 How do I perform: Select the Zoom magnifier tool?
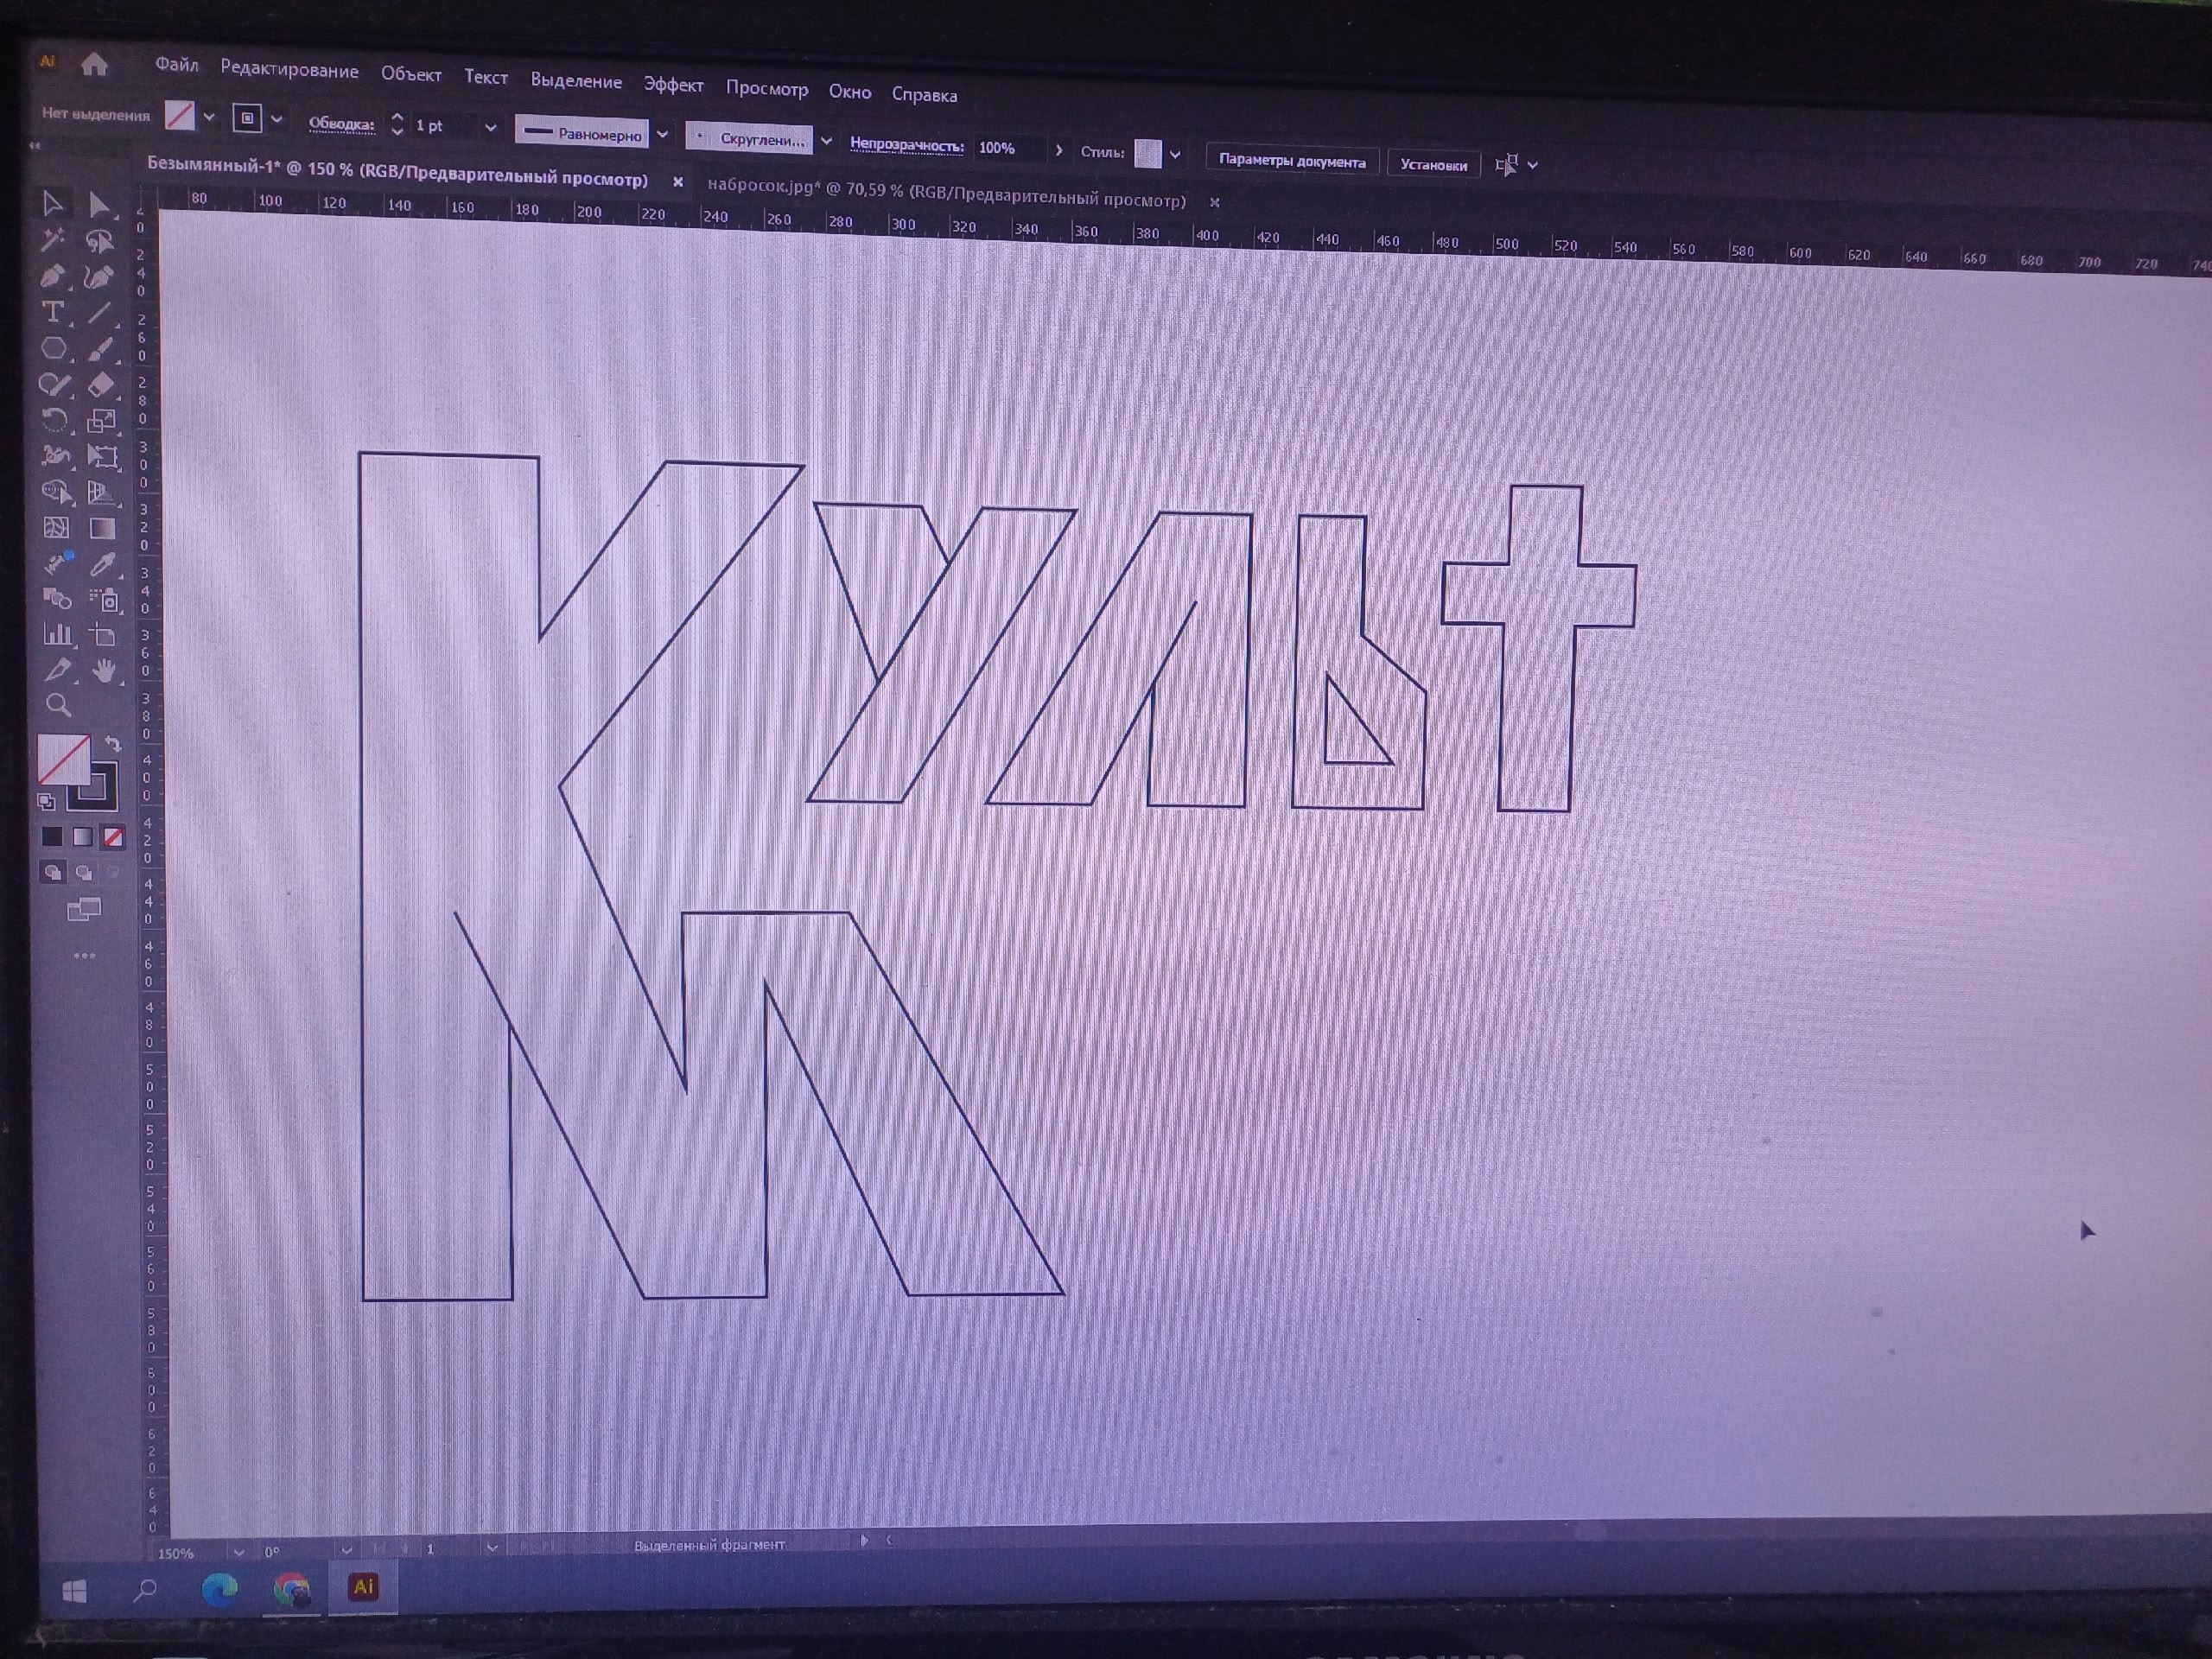point(58,706)
